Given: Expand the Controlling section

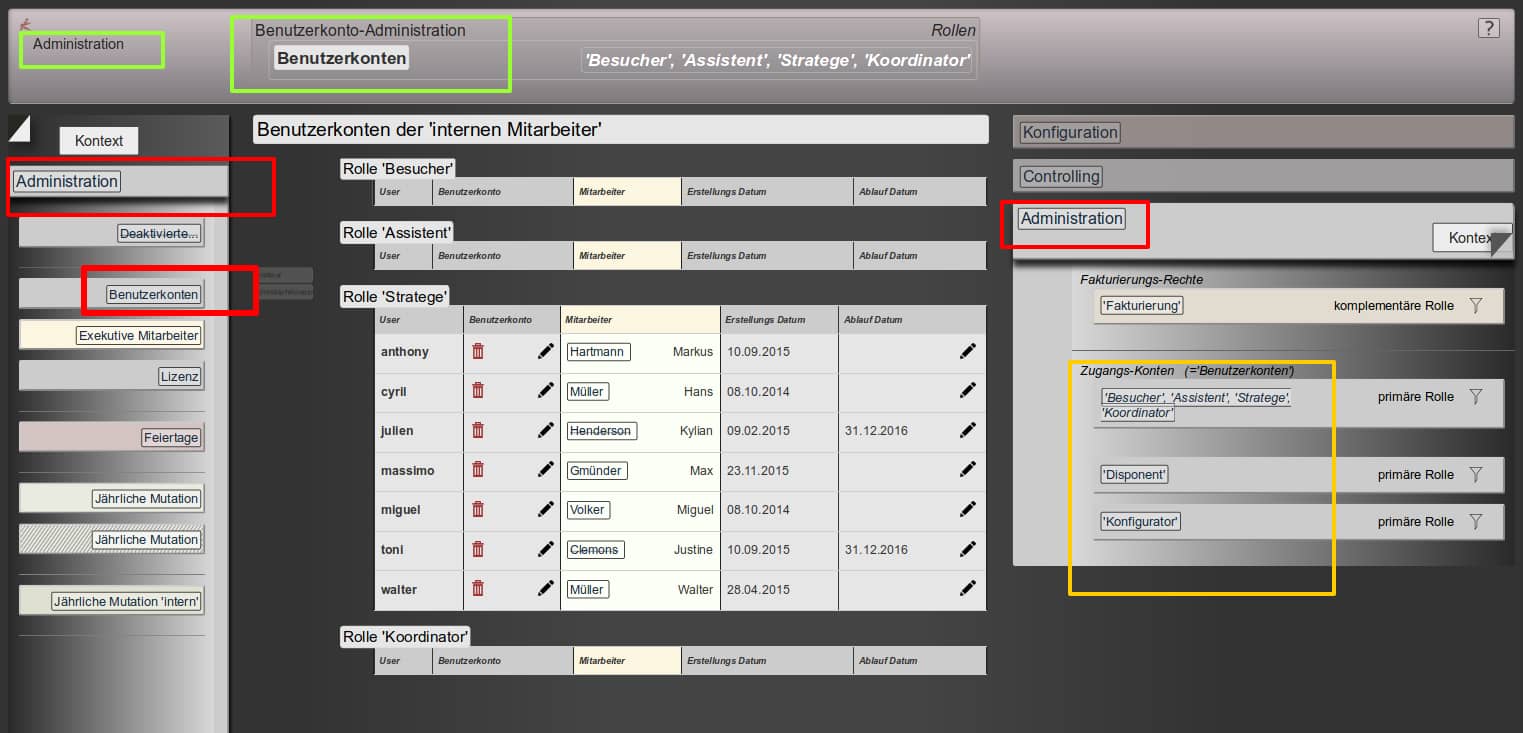Looking at the screenshot, I should pyautogui.click(x=1061, y=177).
